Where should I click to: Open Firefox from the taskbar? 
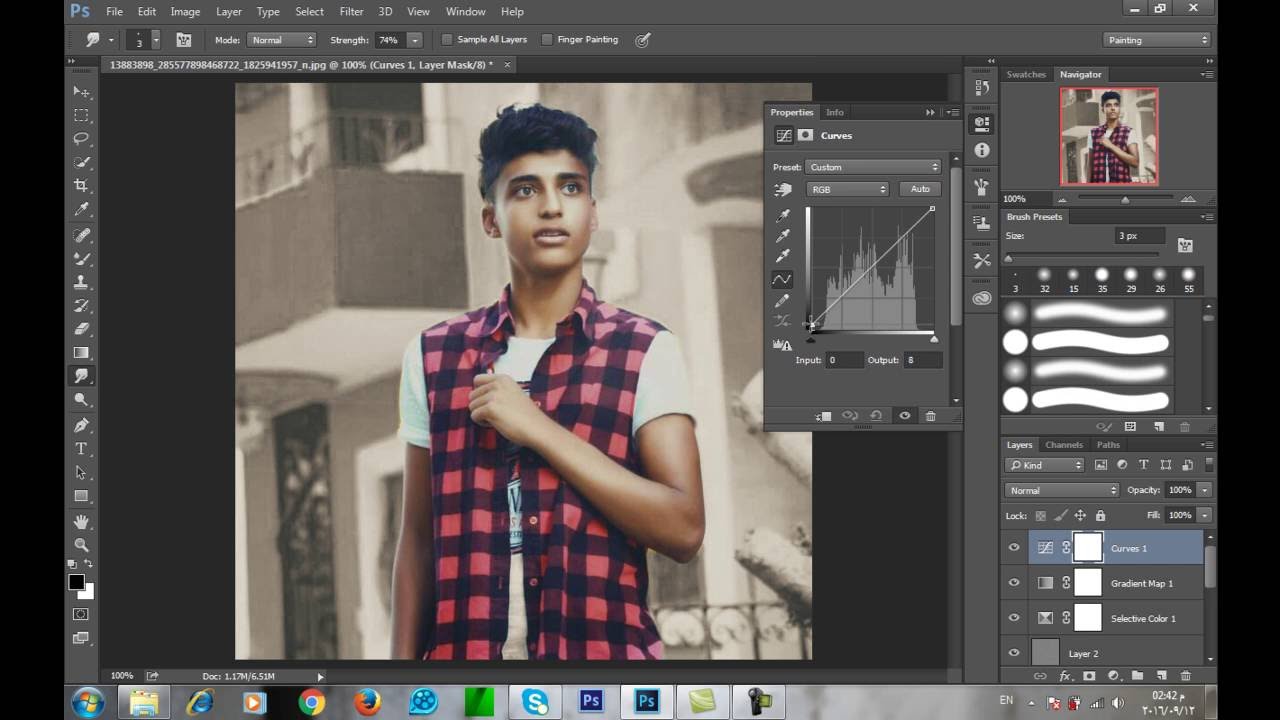(x=367, y=702)
